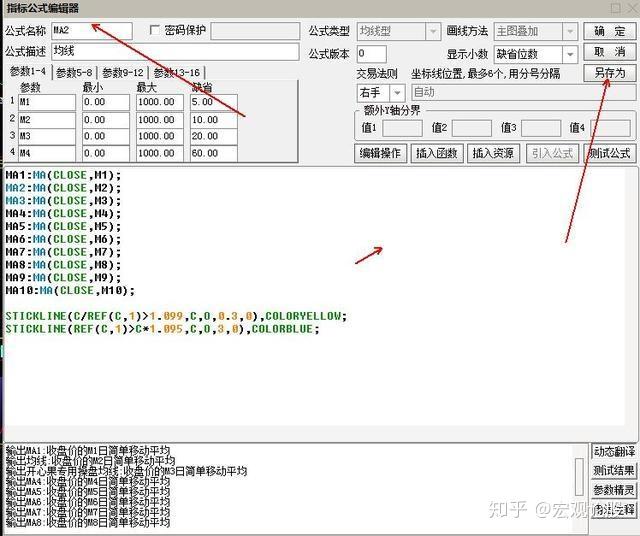This screenshot has height=536, width=640.
Task: Click the M1 default value 5.00
Action: pos(213,102)
